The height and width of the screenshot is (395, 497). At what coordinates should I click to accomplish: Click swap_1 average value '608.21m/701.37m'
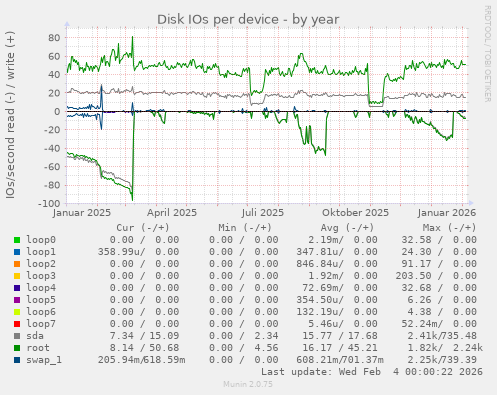coord(340,360)
